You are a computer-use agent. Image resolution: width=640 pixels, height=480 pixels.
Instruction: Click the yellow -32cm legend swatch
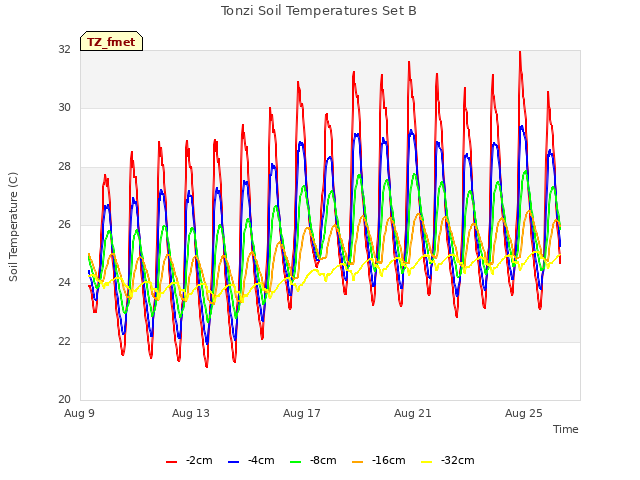[x=427, y=462]
